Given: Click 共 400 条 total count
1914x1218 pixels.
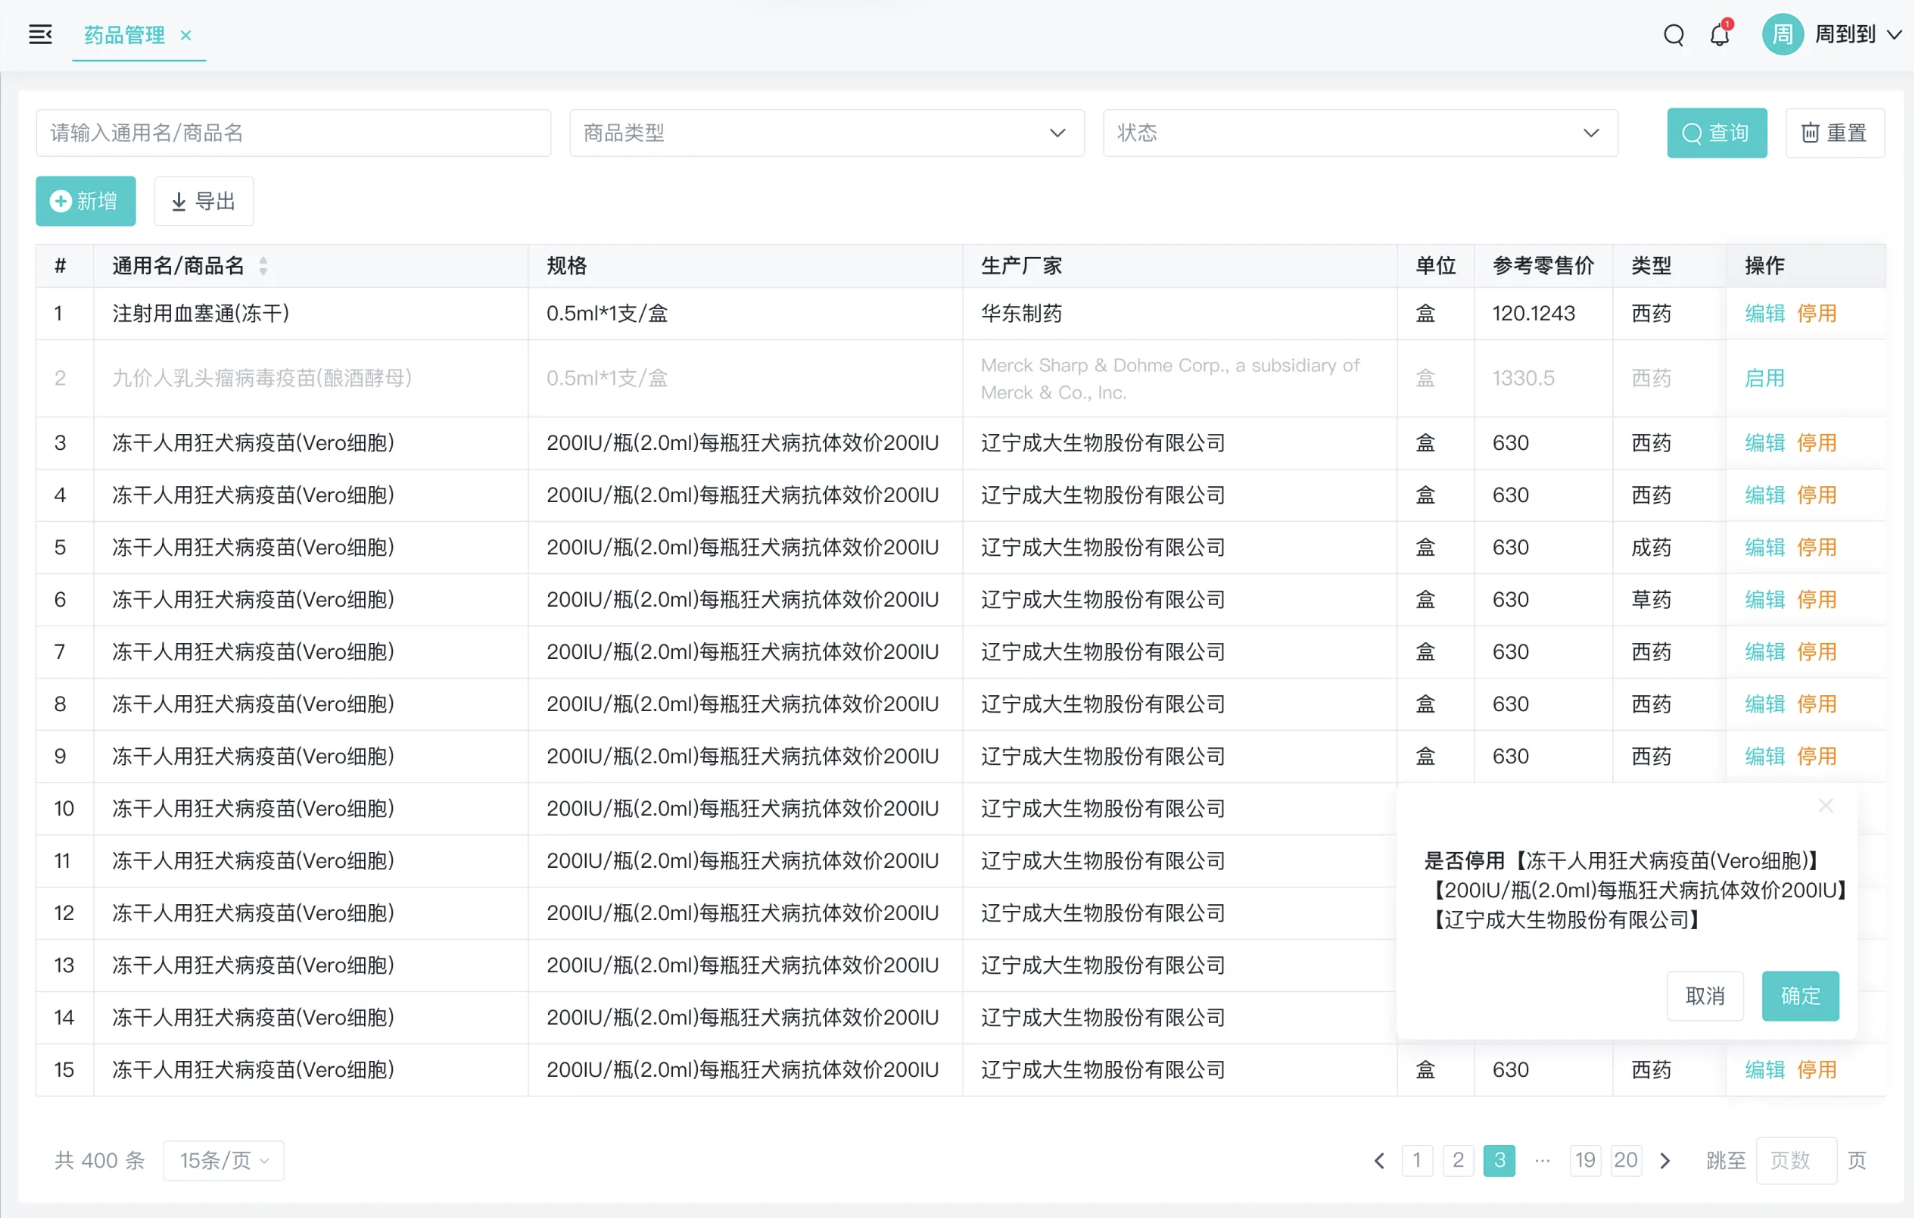Looking at the screenshot, I should tap(99, 1160).
